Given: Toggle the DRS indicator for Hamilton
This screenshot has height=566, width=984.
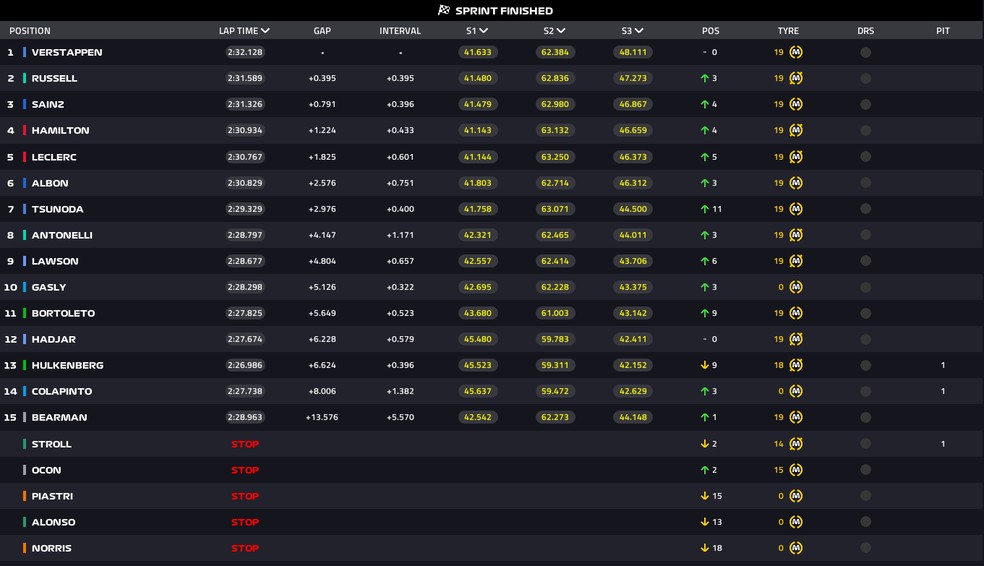Looking at the screenshot, I should tap(865, 130).
